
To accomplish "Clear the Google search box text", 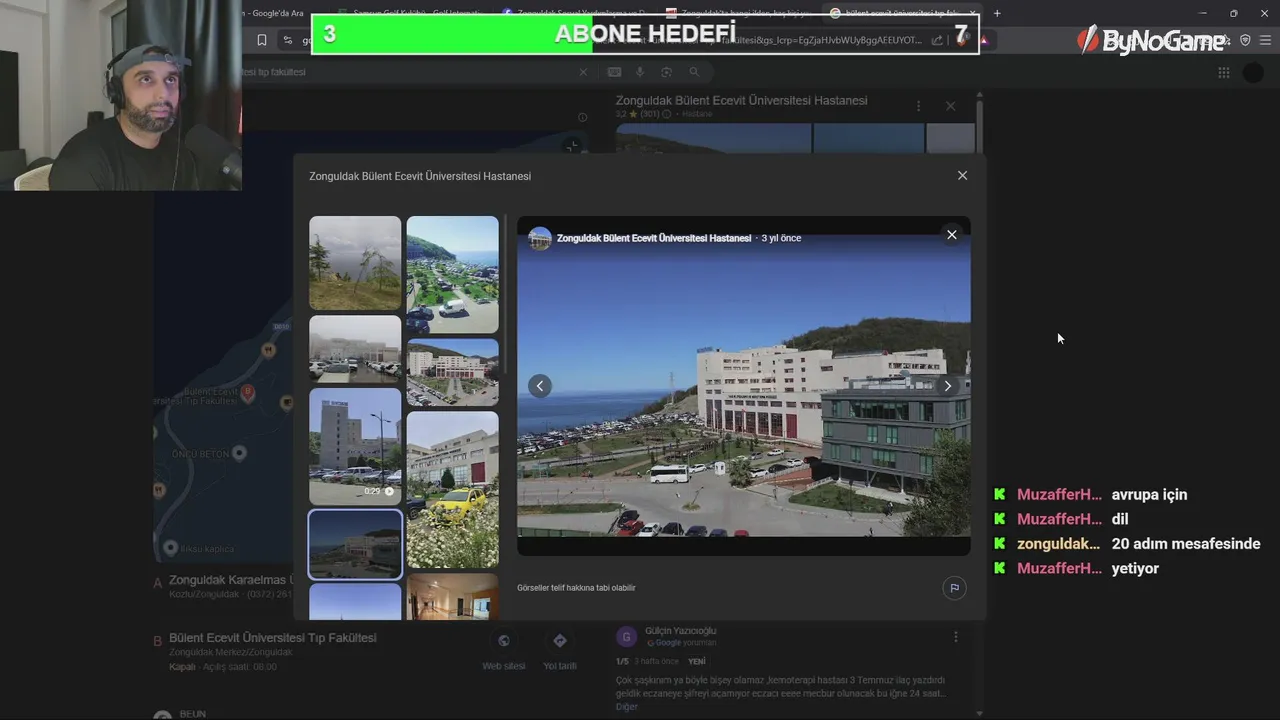I will [583, 72].
